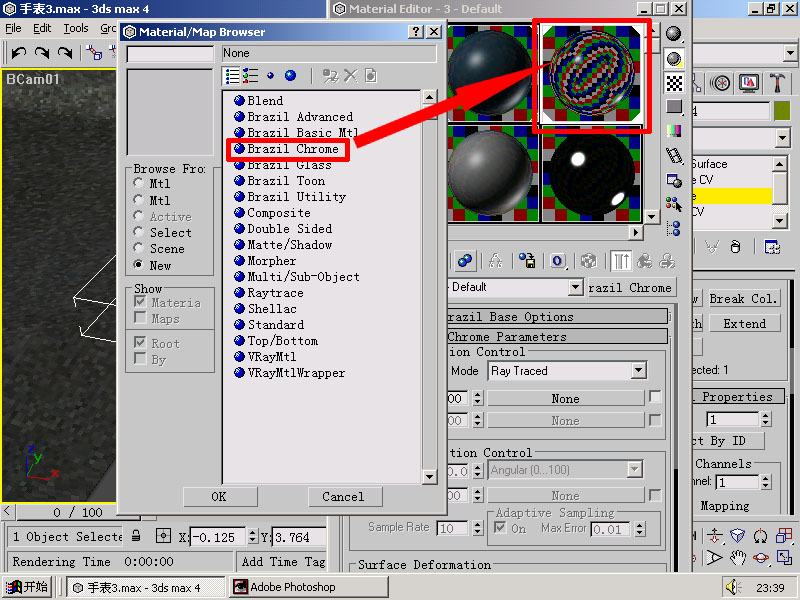Toggle checkered Background icon in Material Editor
The width and height of the screenshot is (800, 600).
[x=674, y=83]
